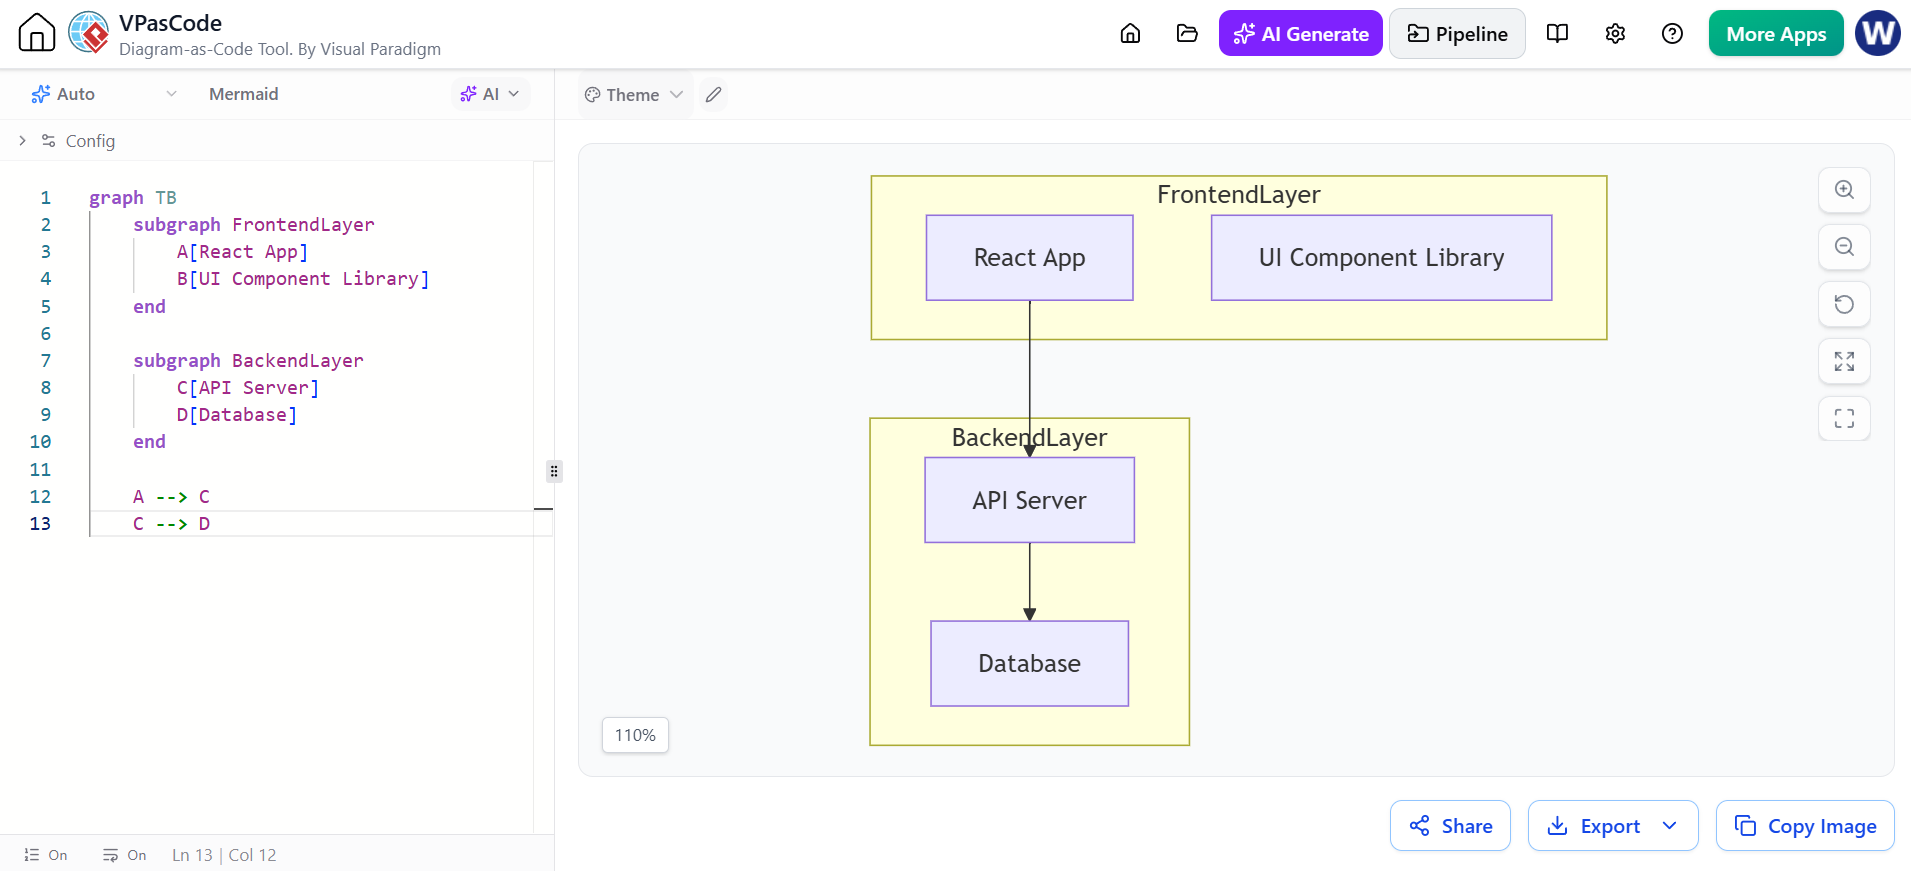
Task: Click 'end' on code line 10
Action: (x=149, y=442)
